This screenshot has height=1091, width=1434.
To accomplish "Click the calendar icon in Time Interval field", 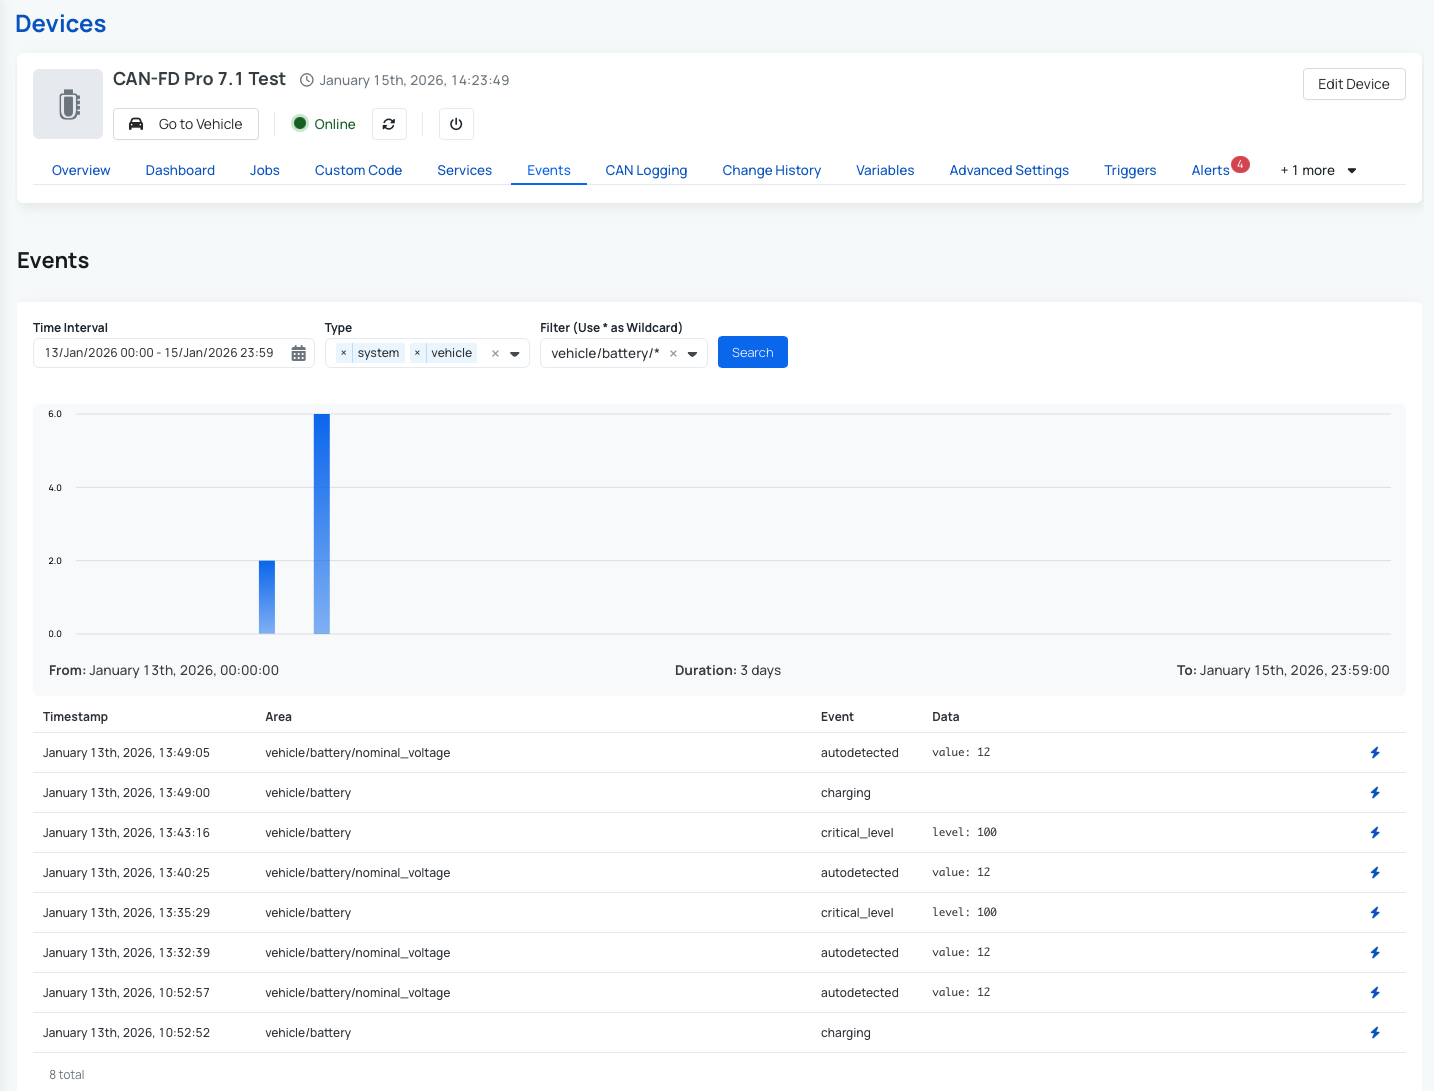I will coord(298,352).
